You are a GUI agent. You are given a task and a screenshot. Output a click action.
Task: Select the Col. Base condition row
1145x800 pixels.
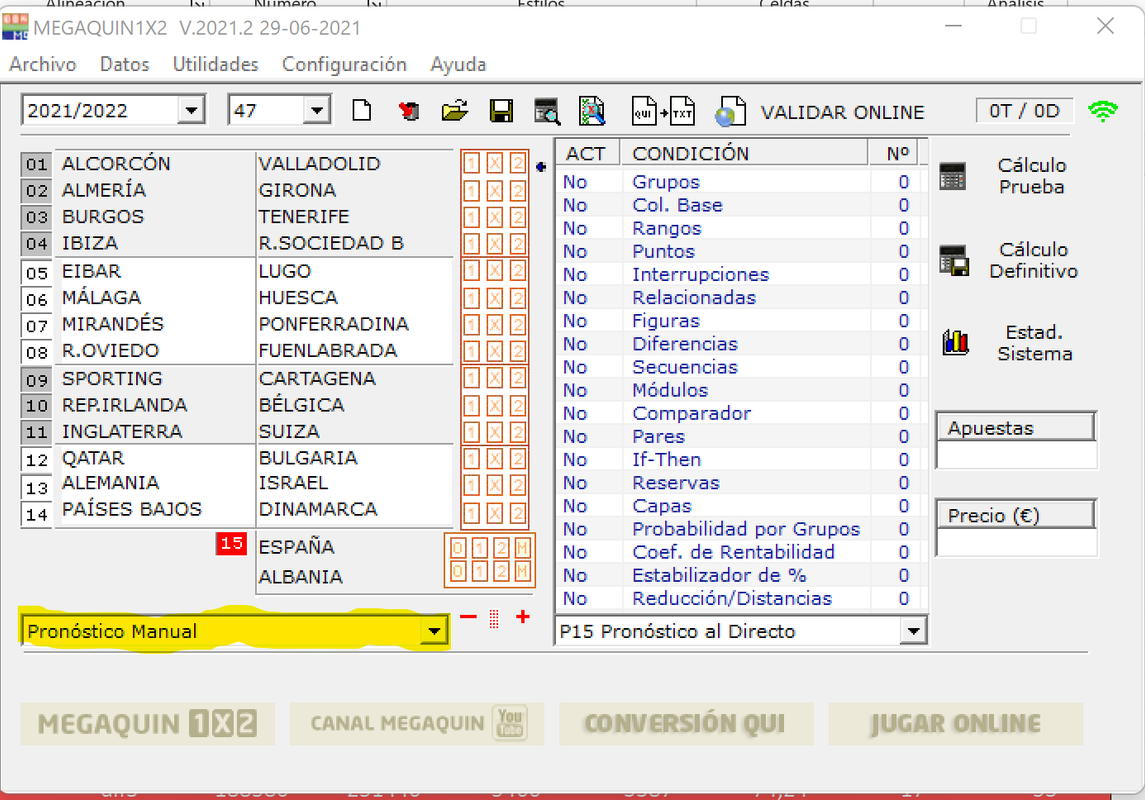coord(740,205)
